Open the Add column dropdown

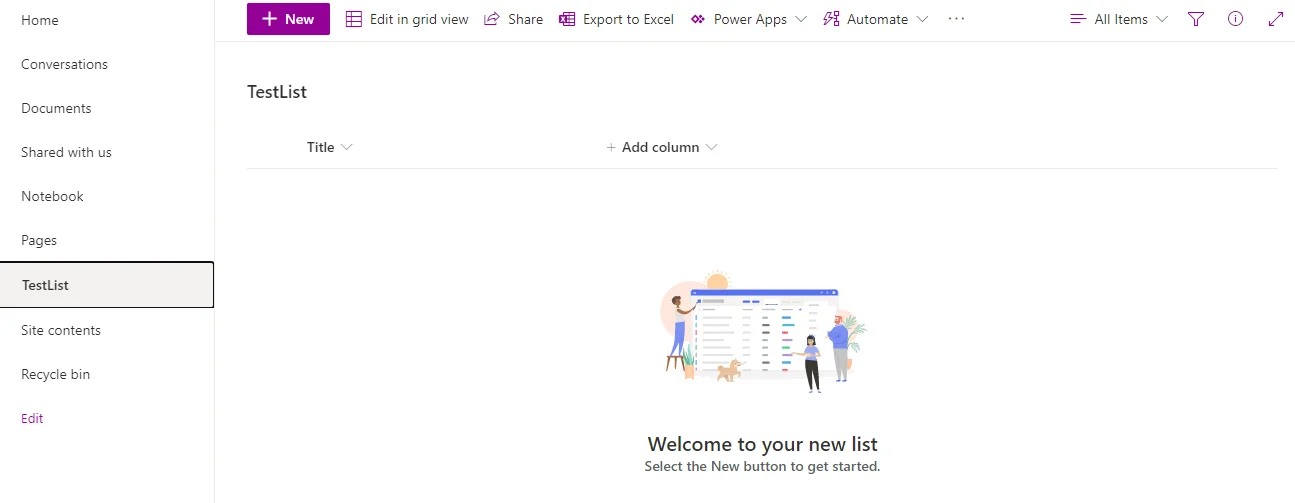pos(662,147)
